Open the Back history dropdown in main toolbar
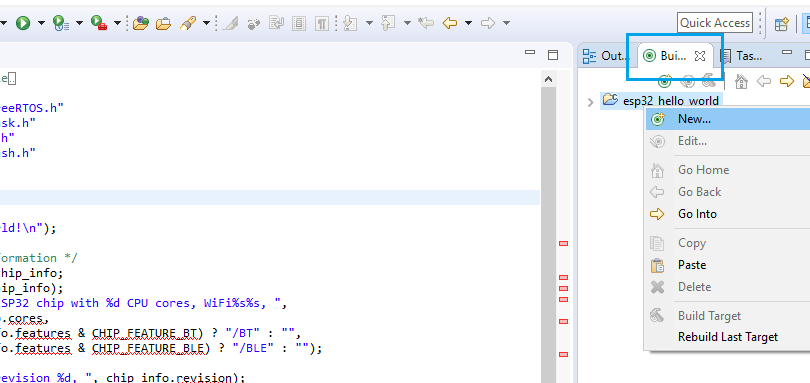The width and height of the screenshot is (810, 383). 469,23
